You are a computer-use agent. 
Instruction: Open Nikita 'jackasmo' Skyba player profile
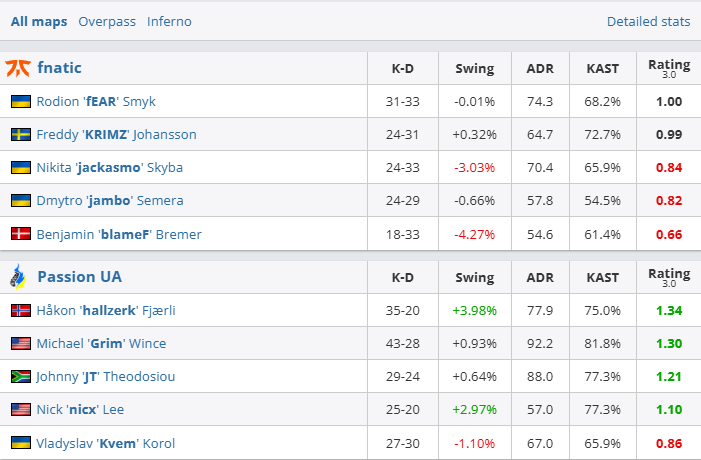point(109,167)
